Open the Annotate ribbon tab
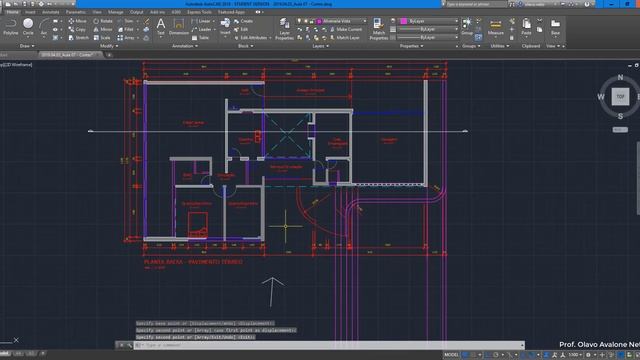640x360 pixels. 51,12
